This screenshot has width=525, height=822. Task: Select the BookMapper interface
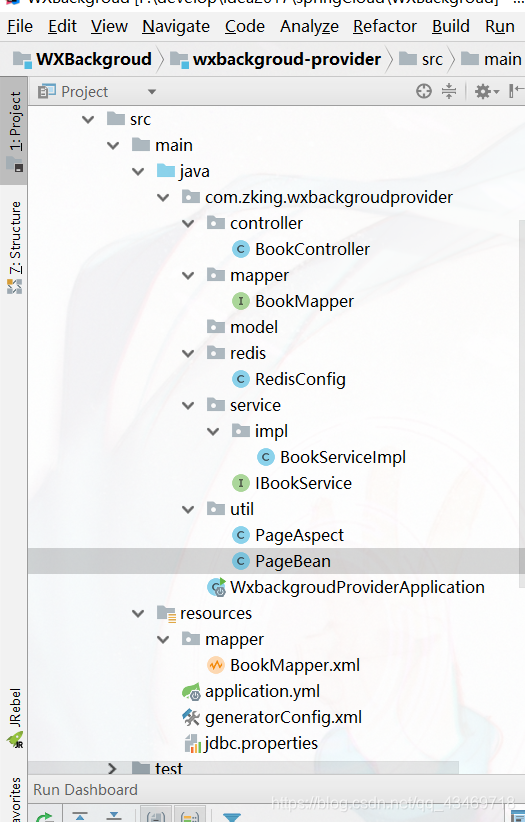point(304,301)
